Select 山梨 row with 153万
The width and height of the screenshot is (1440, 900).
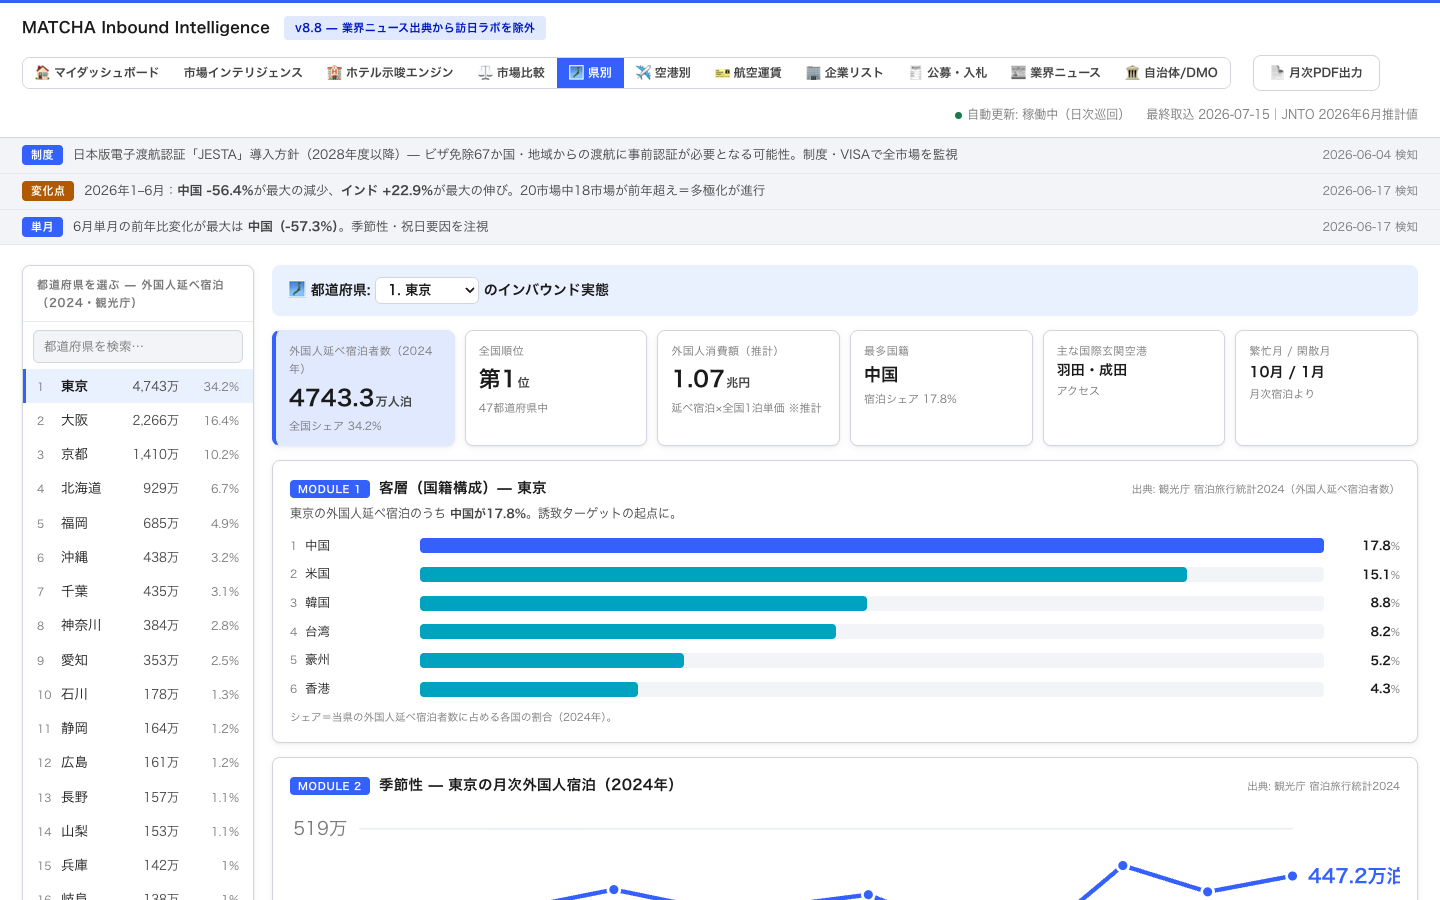pyautogui.click(x=138, y=831)
